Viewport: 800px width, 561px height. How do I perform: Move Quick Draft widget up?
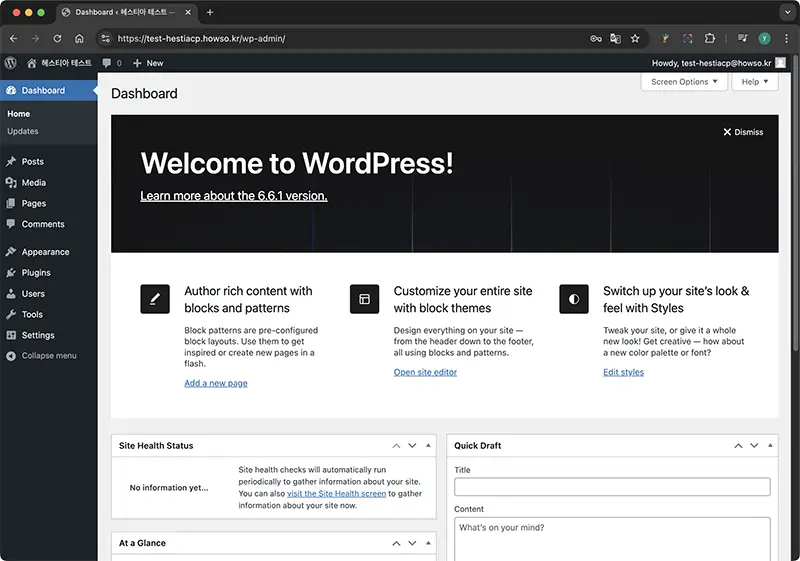click(x=738, y=446)
